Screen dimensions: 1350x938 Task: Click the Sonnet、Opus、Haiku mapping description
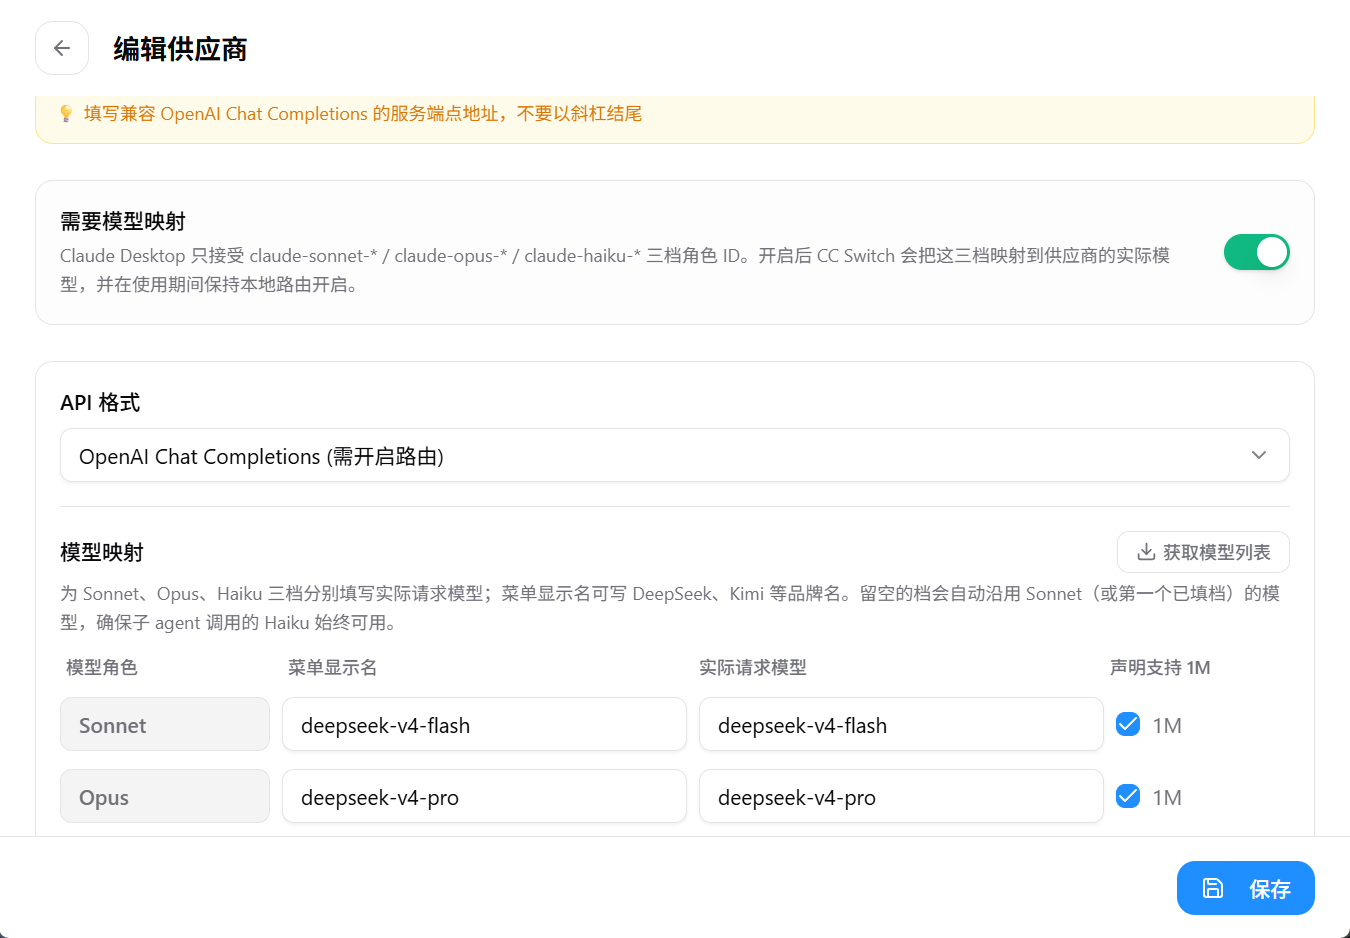point(670,608)
